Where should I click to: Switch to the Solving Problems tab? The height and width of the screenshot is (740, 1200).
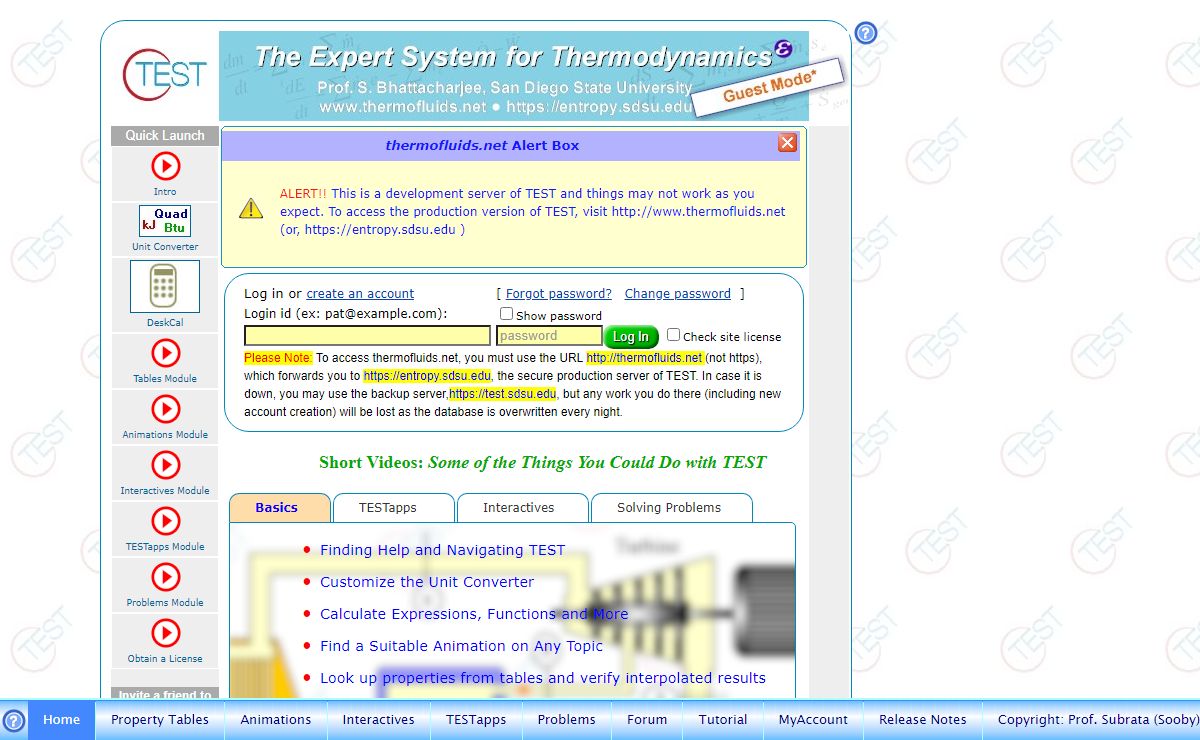672,508
